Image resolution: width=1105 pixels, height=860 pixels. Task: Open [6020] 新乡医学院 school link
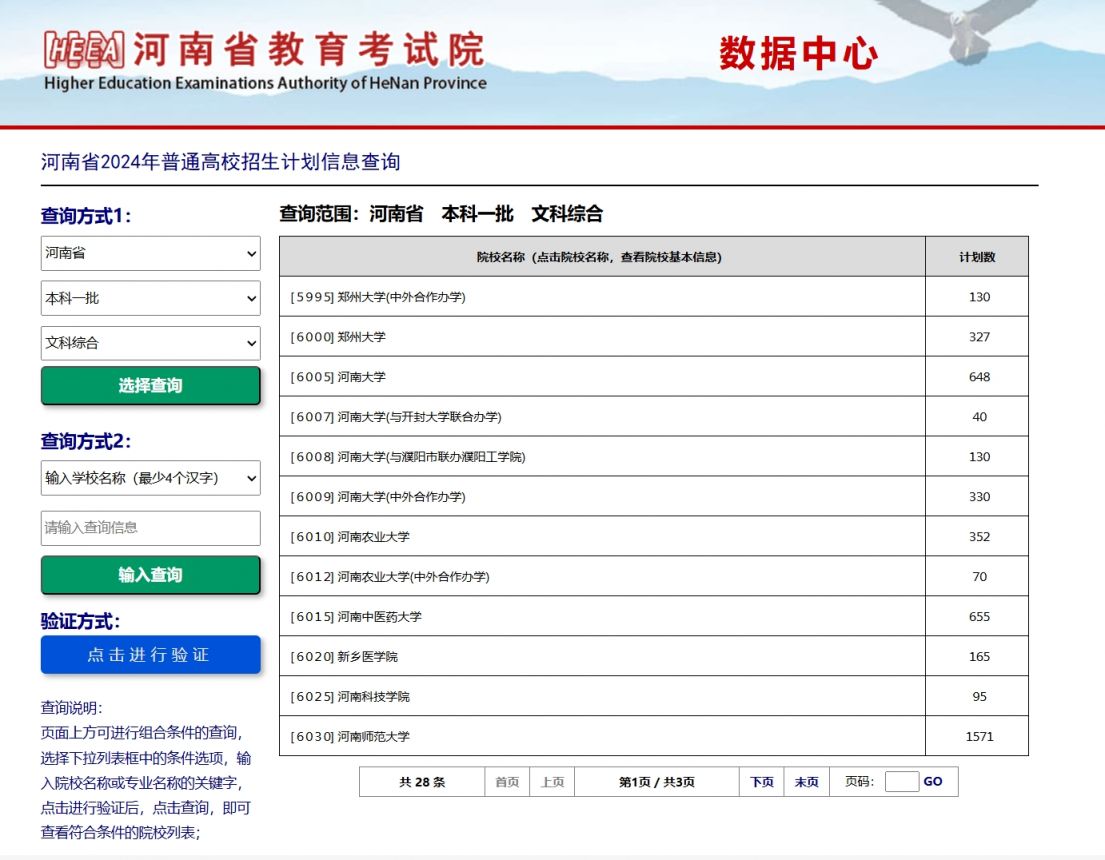coord(344,656)
